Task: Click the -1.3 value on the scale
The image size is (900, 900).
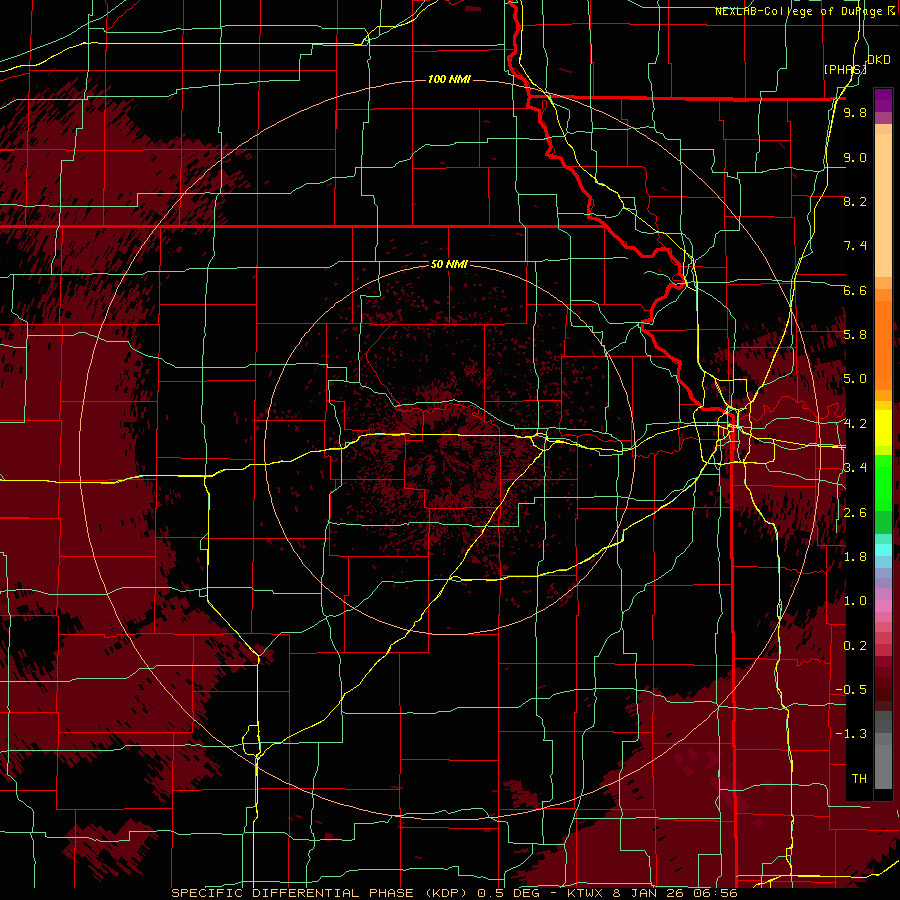Action: point(851,734)
